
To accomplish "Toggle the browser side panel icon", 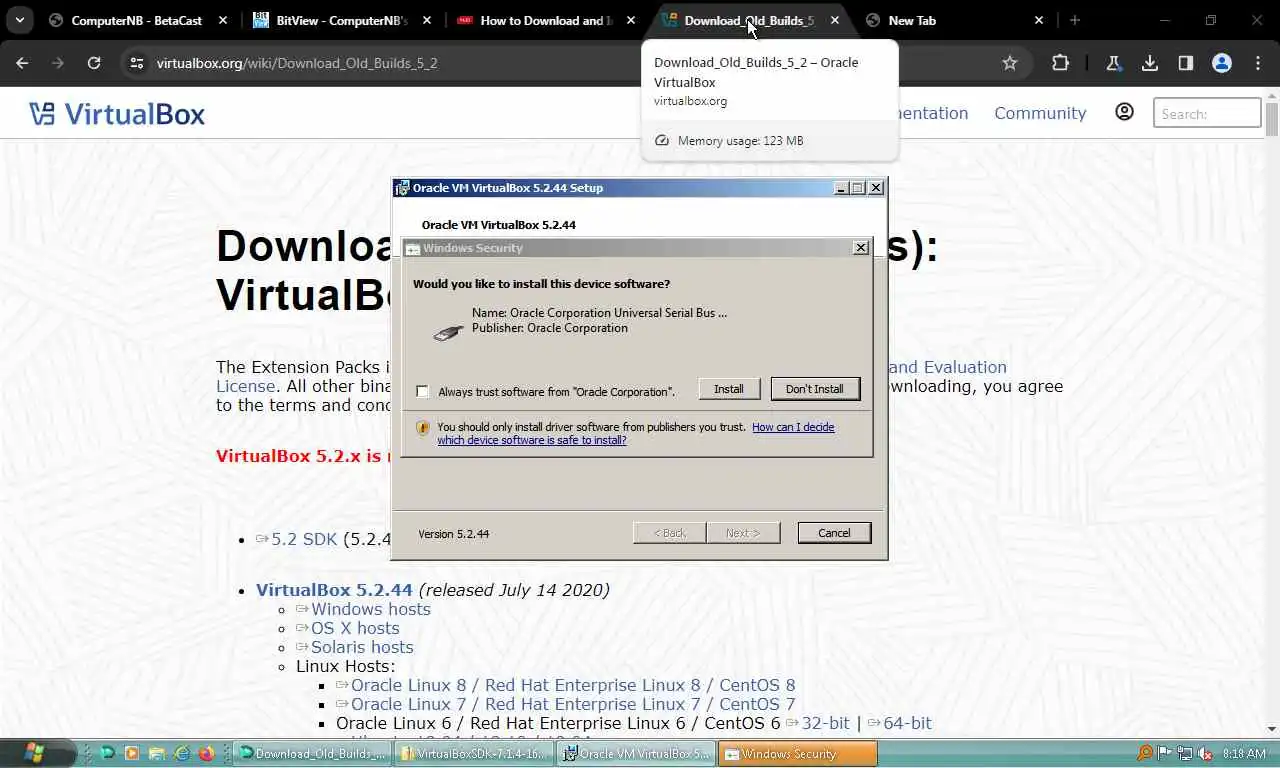I will (1185, 63).
